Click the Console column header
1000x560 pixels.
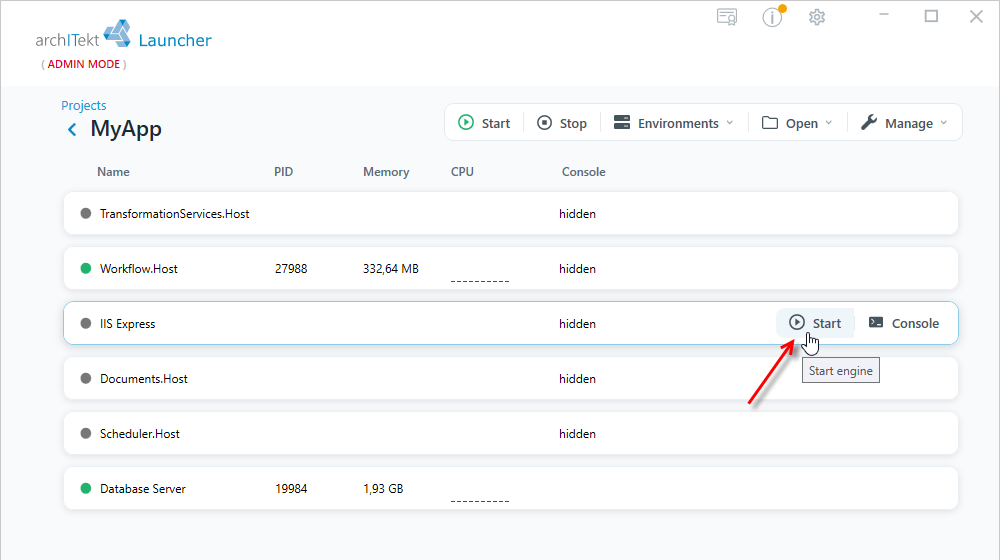coord(584,172)
